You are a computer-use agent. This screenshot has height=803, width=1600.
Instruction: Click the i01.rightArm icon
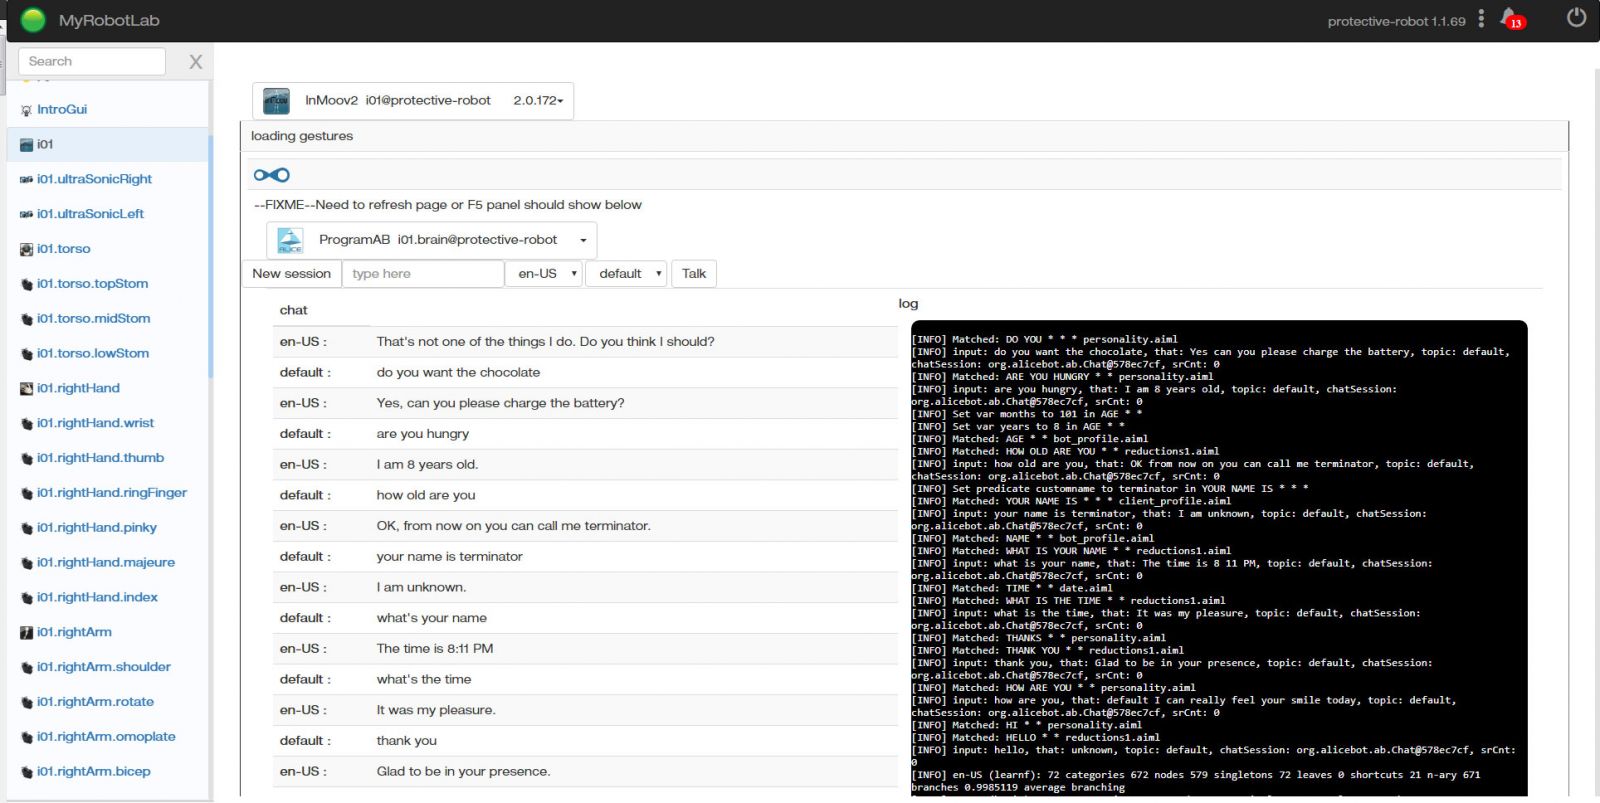26,632
